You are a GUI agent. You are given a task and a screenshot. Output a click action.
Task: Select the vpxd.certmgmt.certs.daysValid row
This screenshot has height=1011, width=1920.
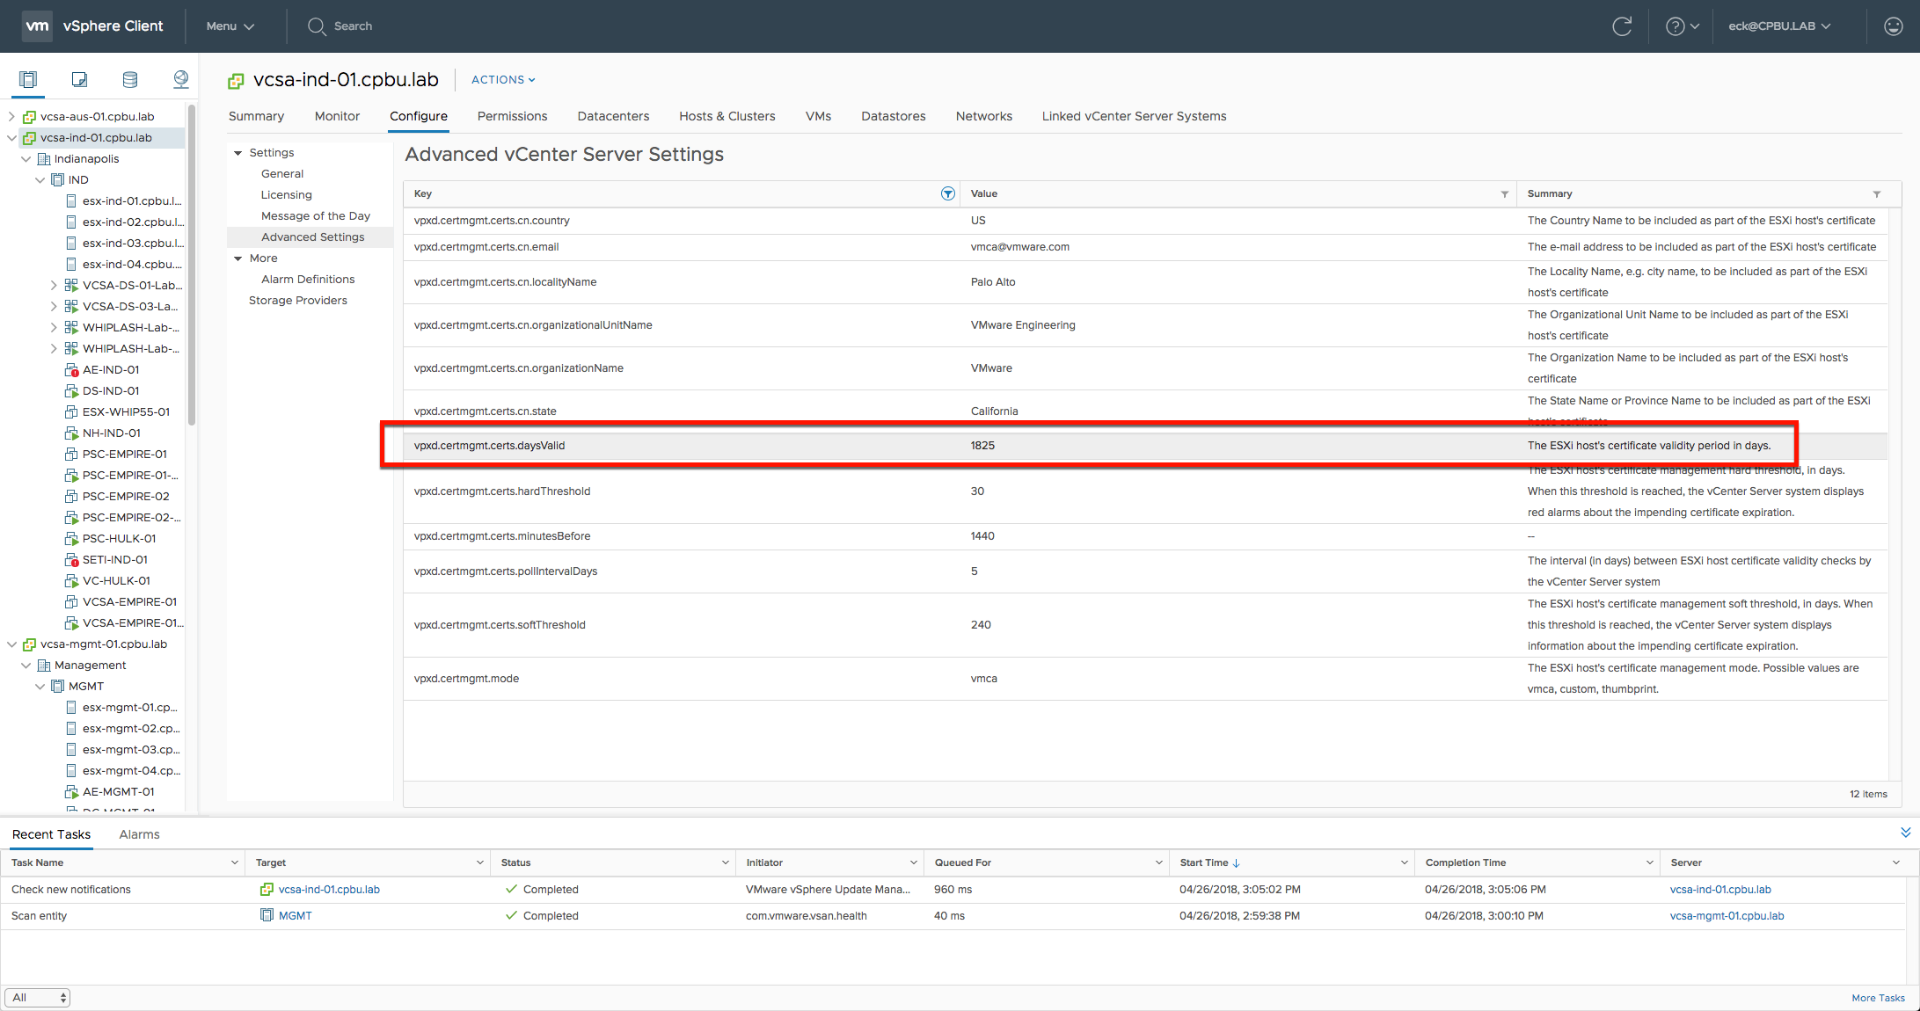tap(1146, 446)
